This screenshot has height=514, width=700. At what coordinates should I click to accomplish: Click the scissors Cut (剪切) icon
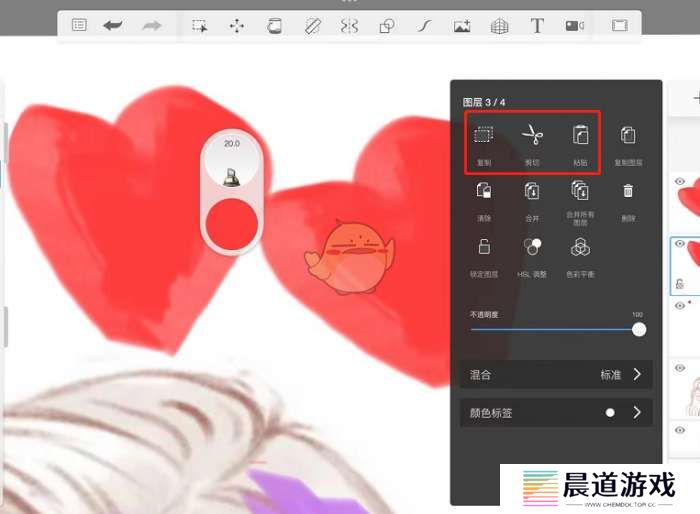(532, 135)
